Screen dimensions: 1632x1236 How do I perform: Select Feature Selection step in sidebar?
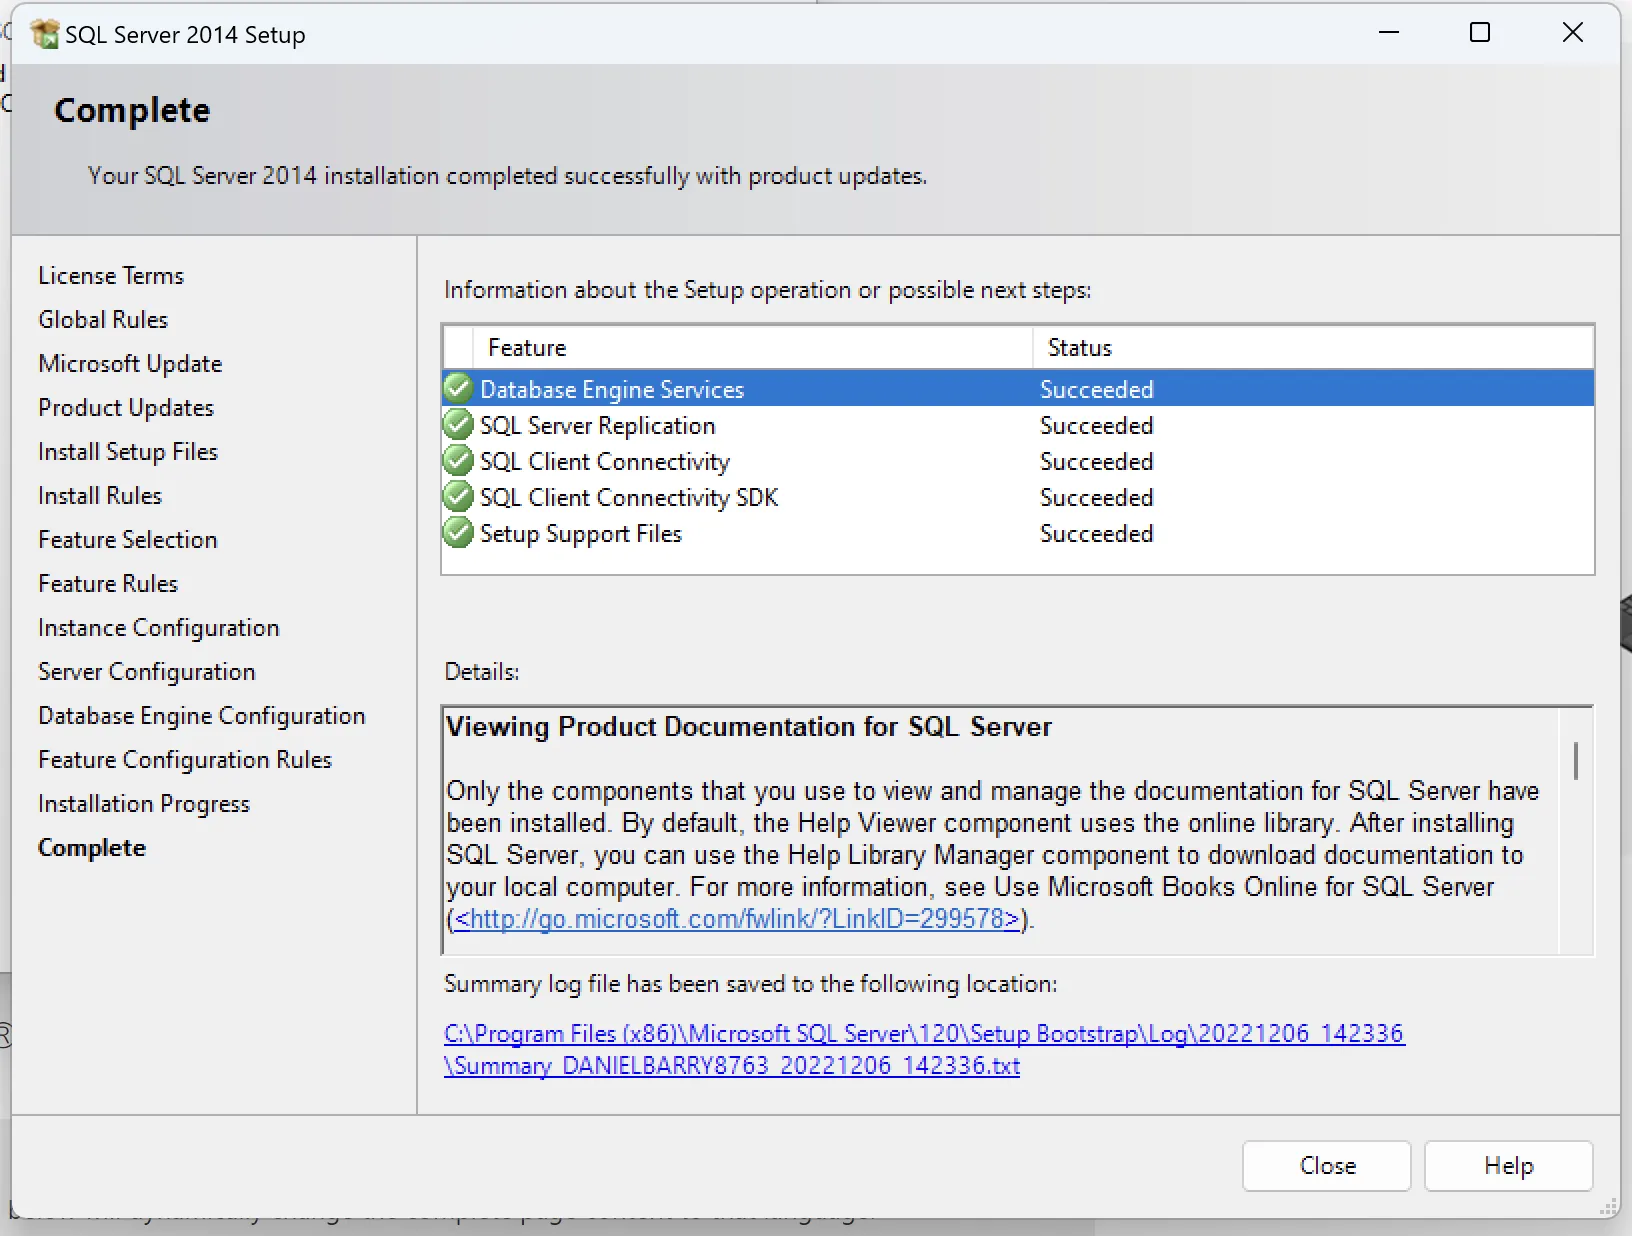pyautogui.click(x=128, y=539)
